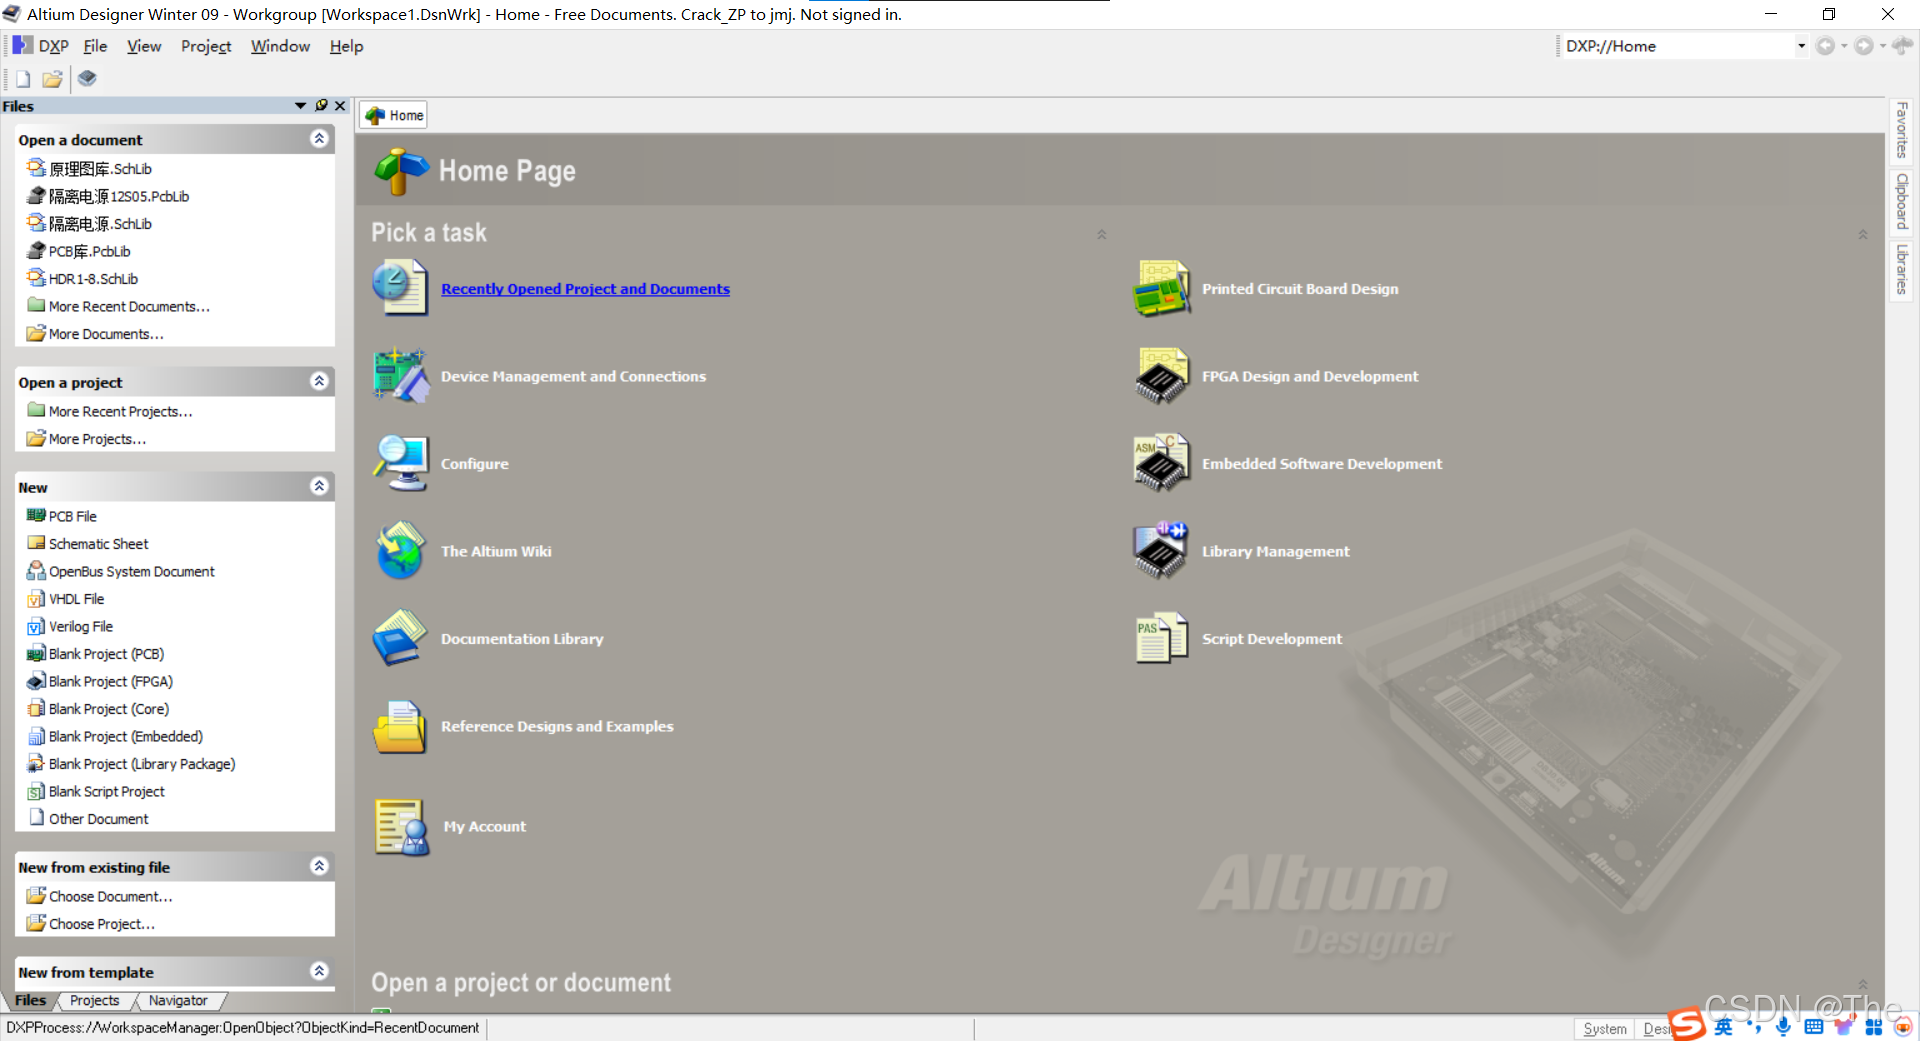Open the Files panel options dropdown arrow
The image size is (1920, 1041).
300,105
